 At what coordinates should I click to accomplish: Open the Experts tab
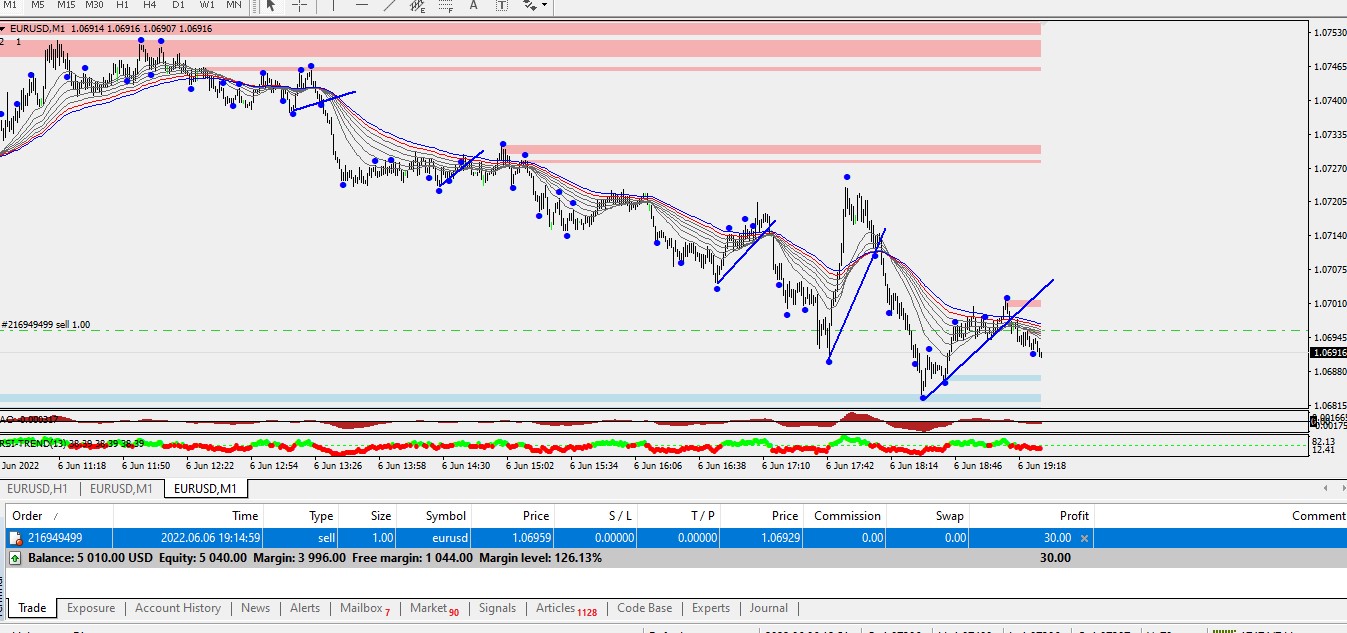(711, 608)
